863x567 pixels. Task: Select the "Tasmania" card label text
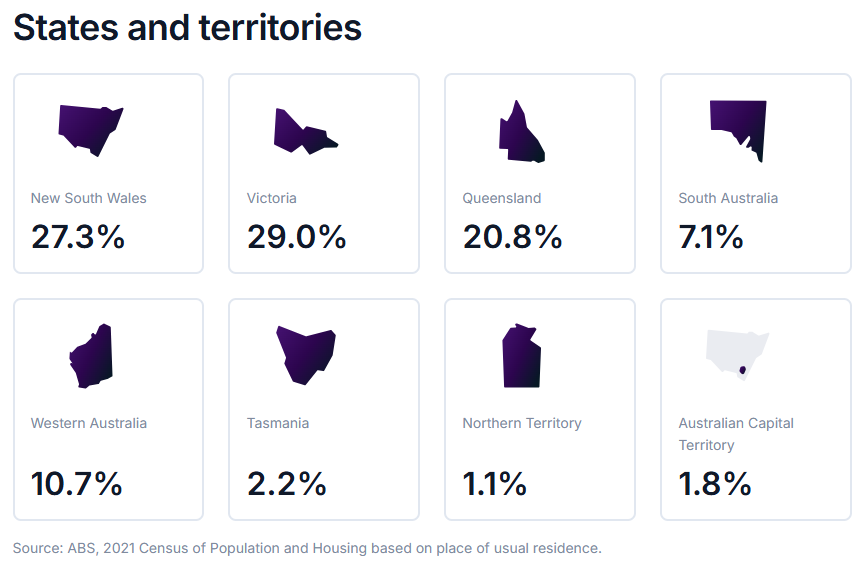coord(278,423)
